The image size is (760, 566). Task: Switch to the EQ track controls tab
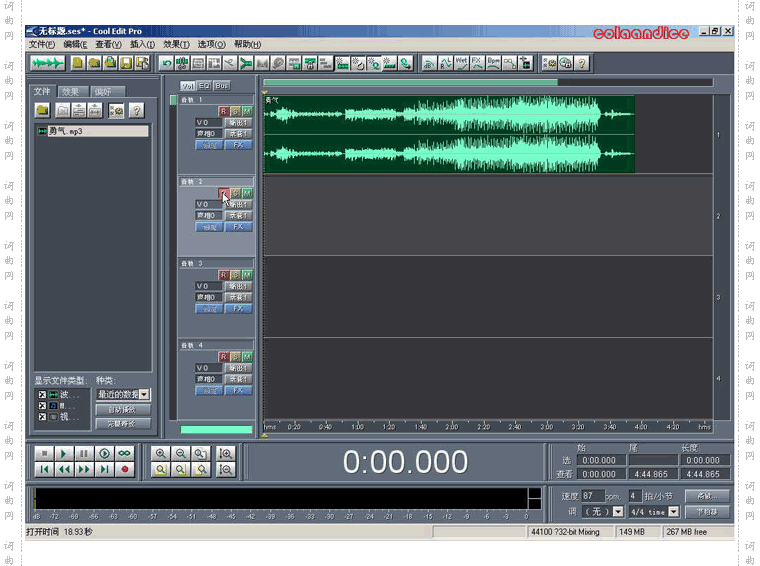(205, 86)
